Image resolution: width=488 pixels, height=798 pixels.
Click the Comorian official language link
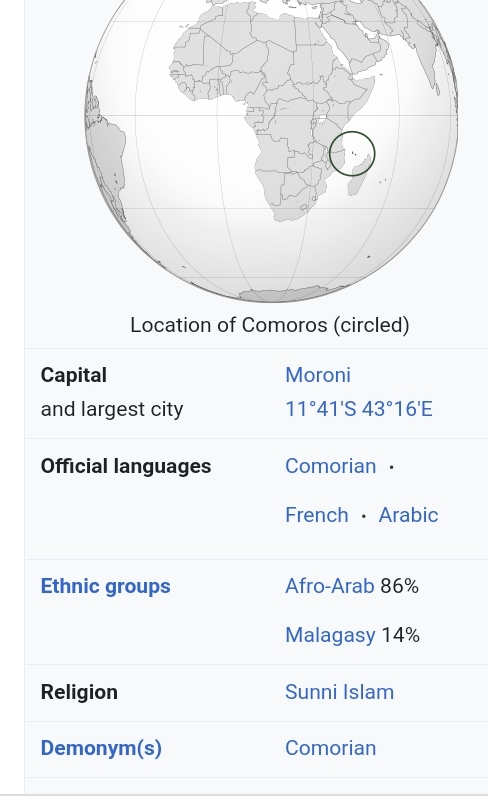pos(330,466)
